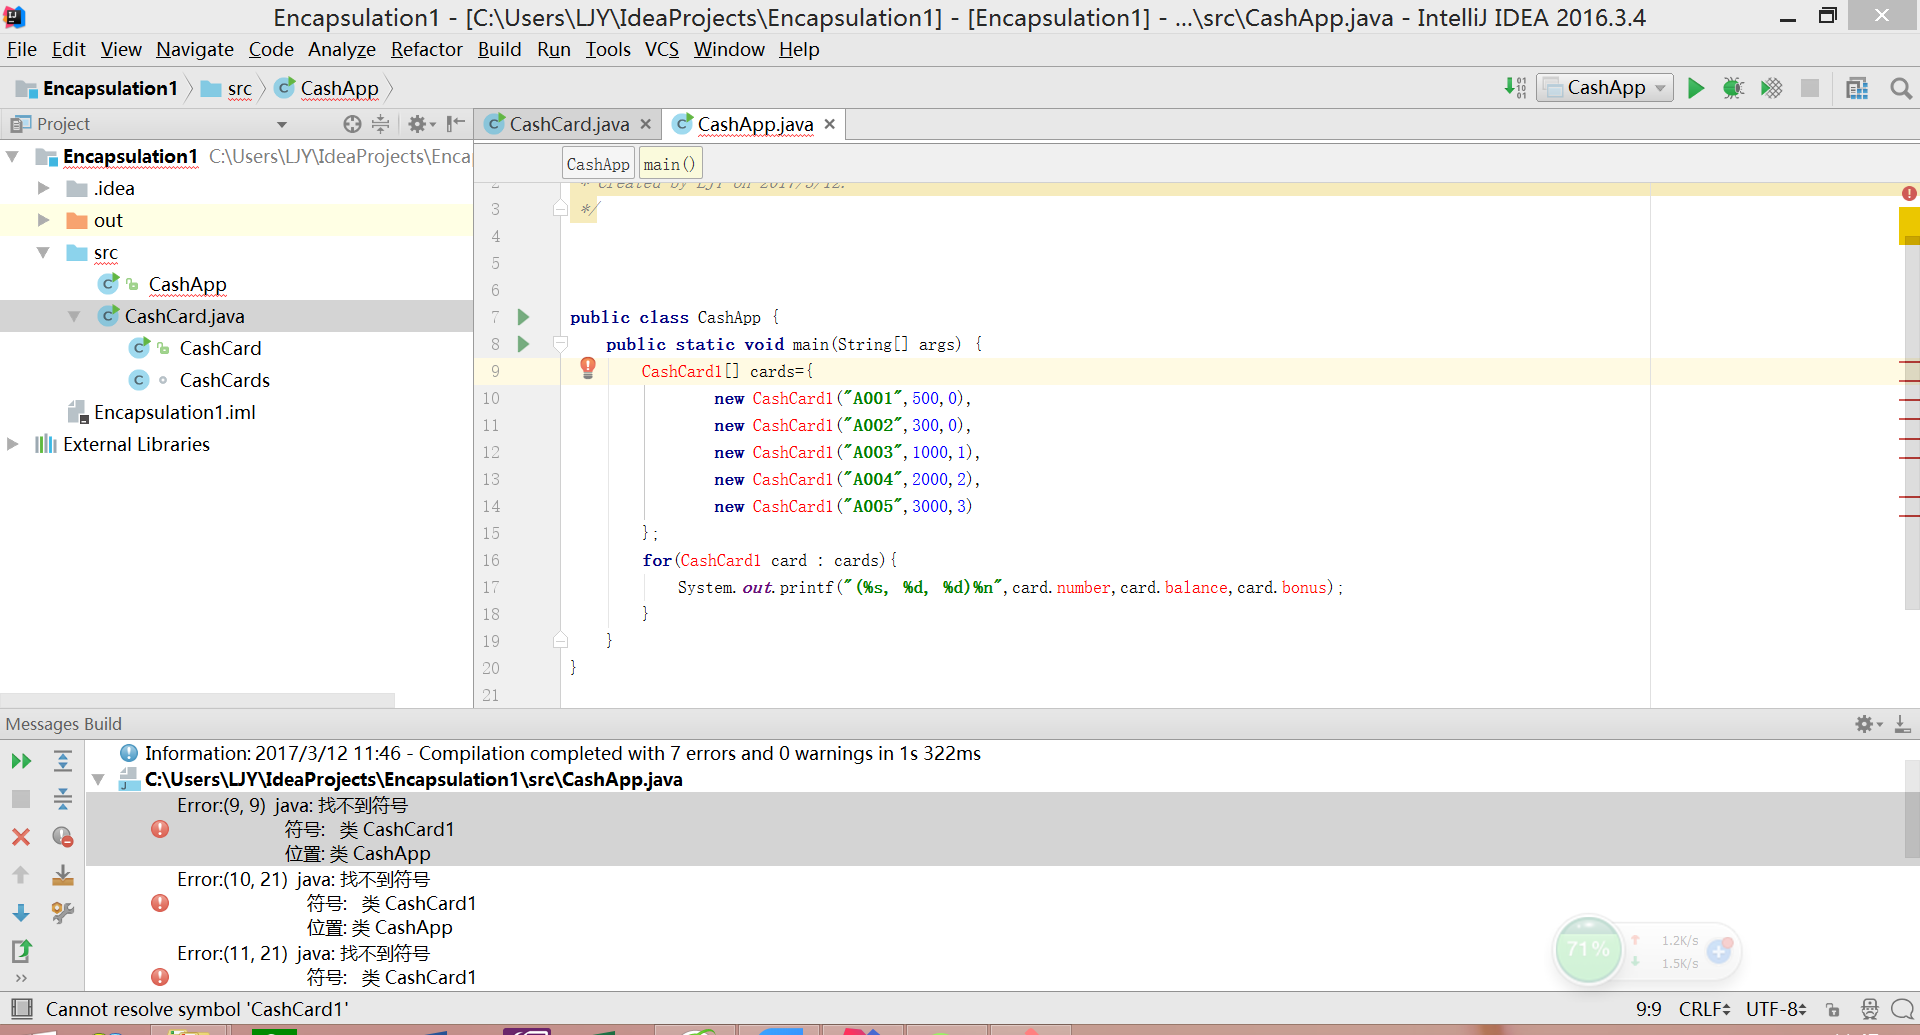
Task: Run the CashApp configuration
Action: coord(1696,88)
